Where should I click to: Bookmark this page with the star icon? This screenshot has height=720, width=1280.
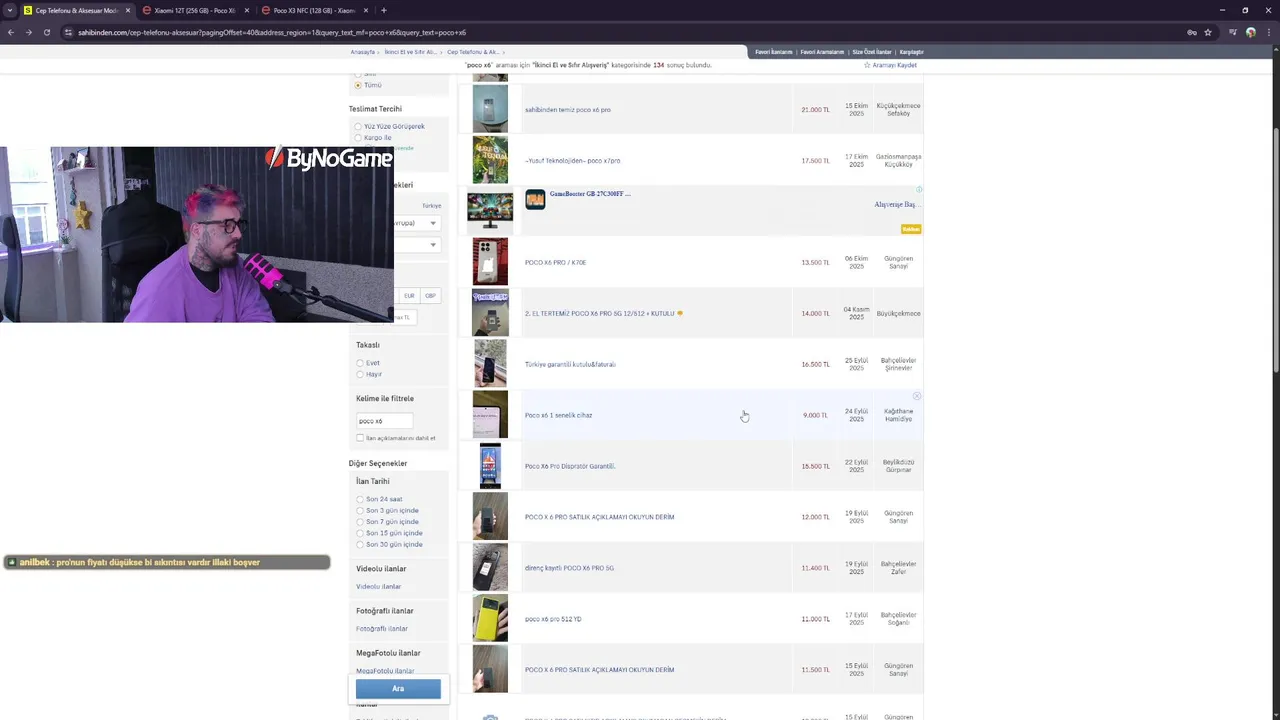[x=1208, y=32]
